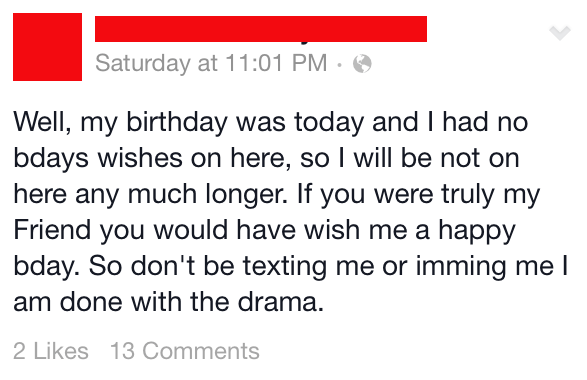The width and height of the screenshot is (587, 380).
Task: Click the number 2 before Likes
Action: coord(19,351)
